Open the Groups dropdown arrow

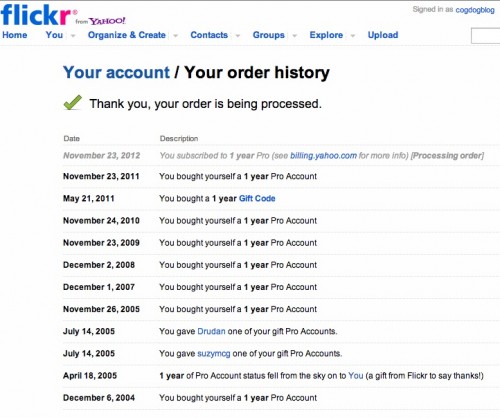click(295, 35)
